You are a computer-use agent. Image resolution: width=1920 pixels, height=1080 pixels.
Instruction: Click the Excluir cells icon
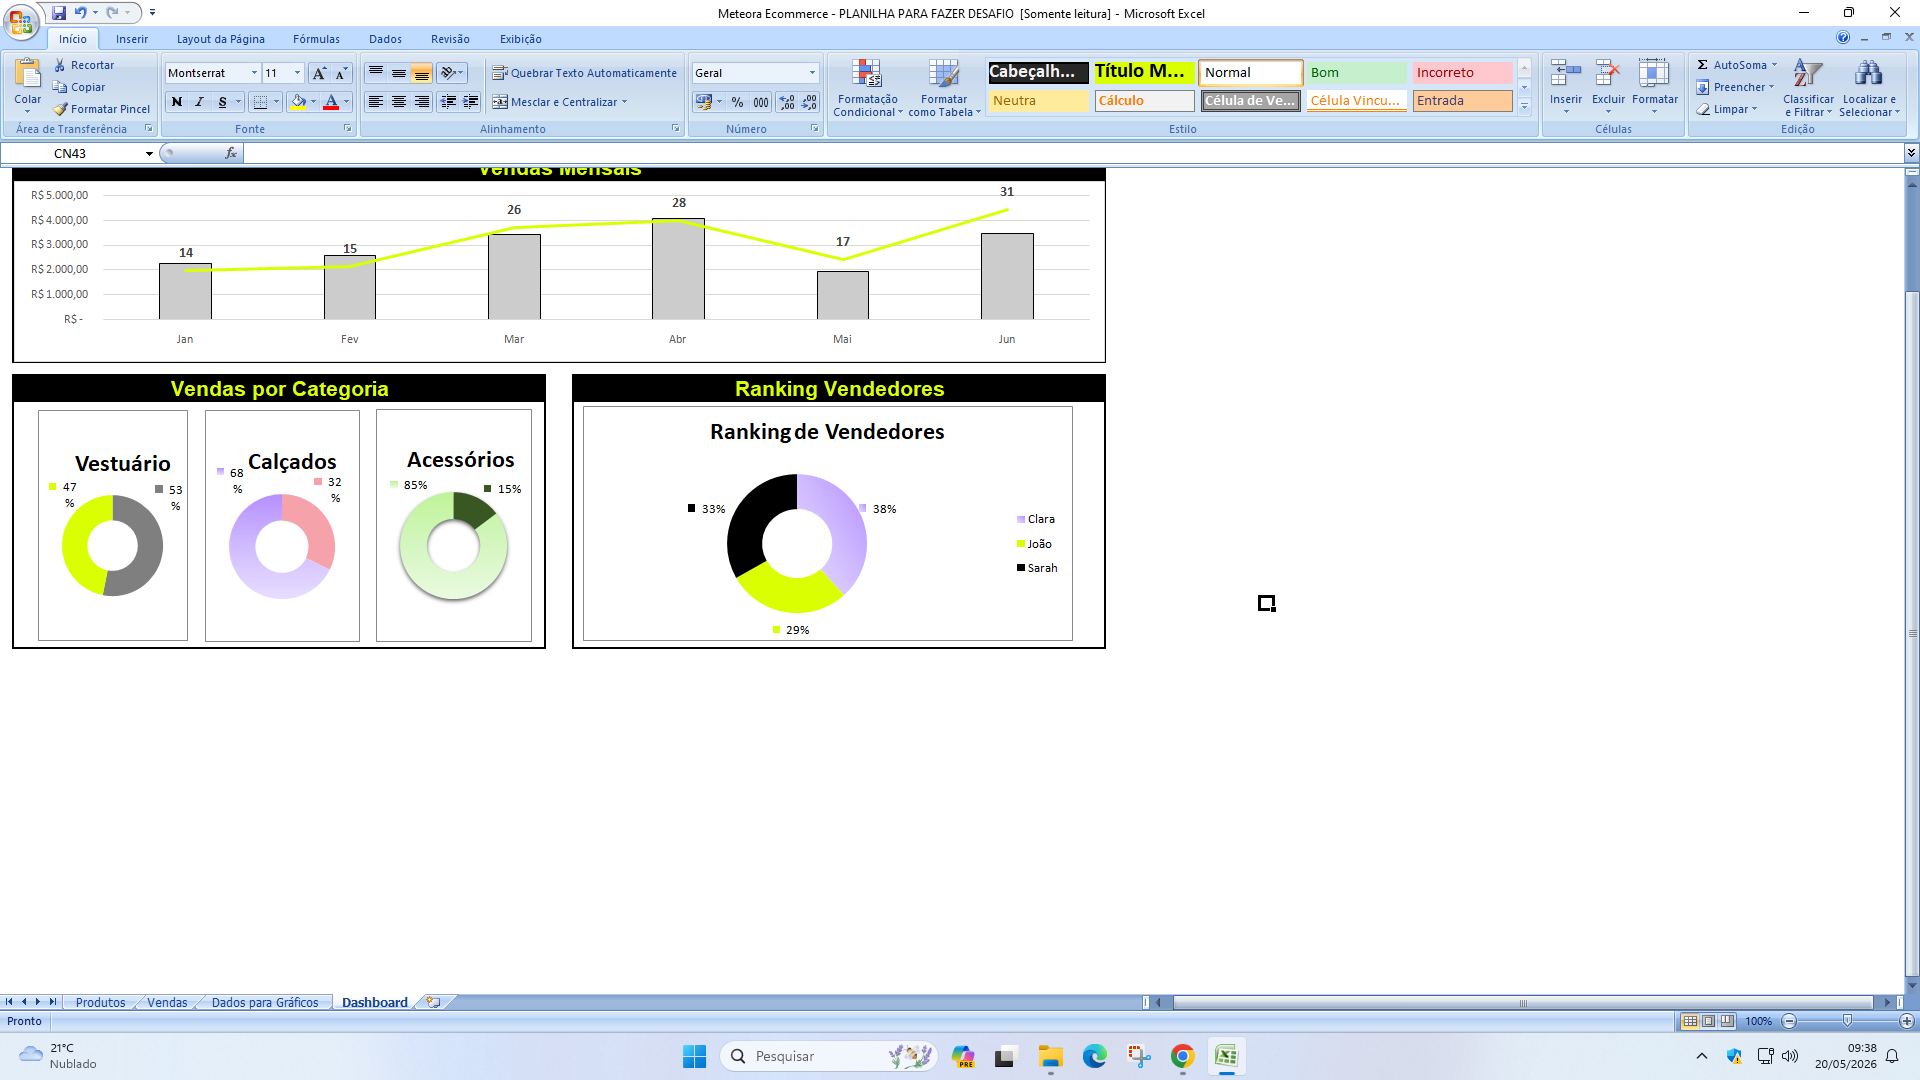(1608, 73)
